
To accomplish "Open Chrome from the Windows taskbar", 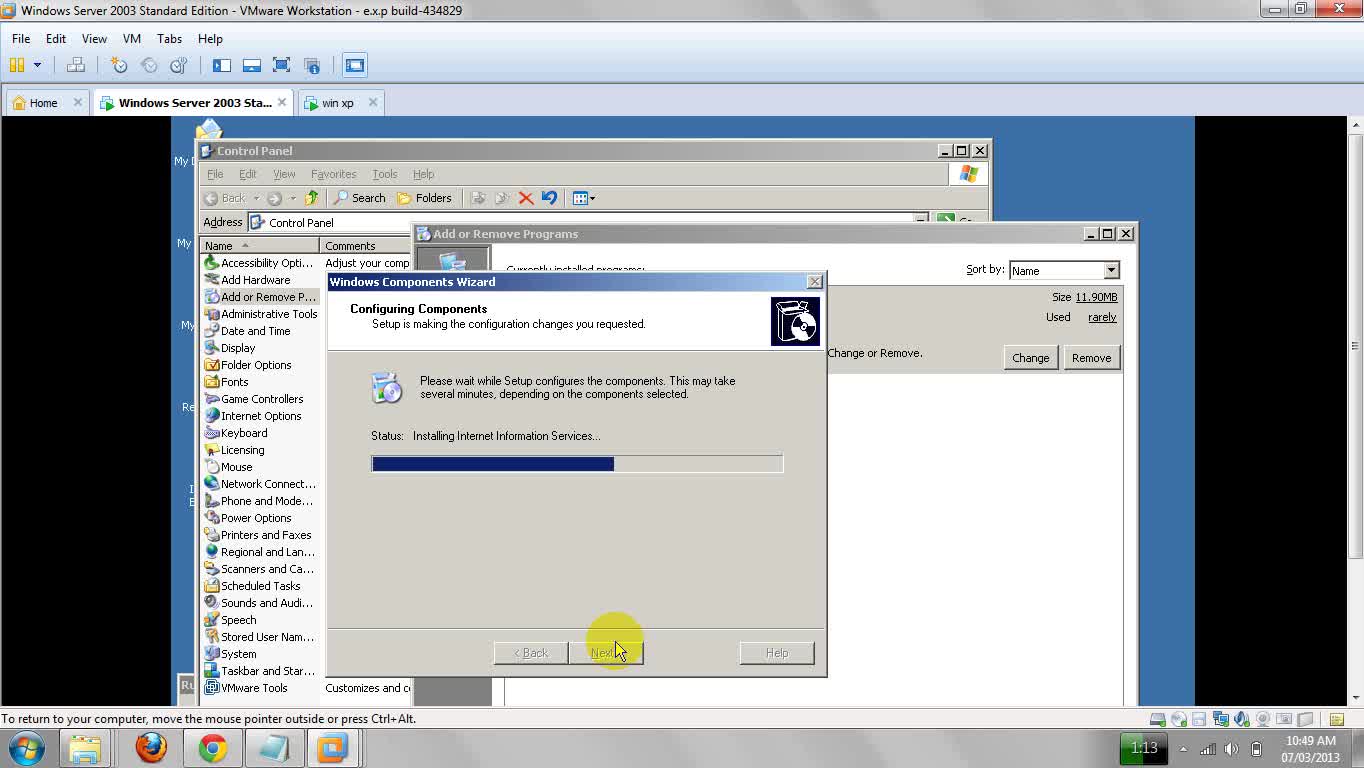I will (212, 747).
